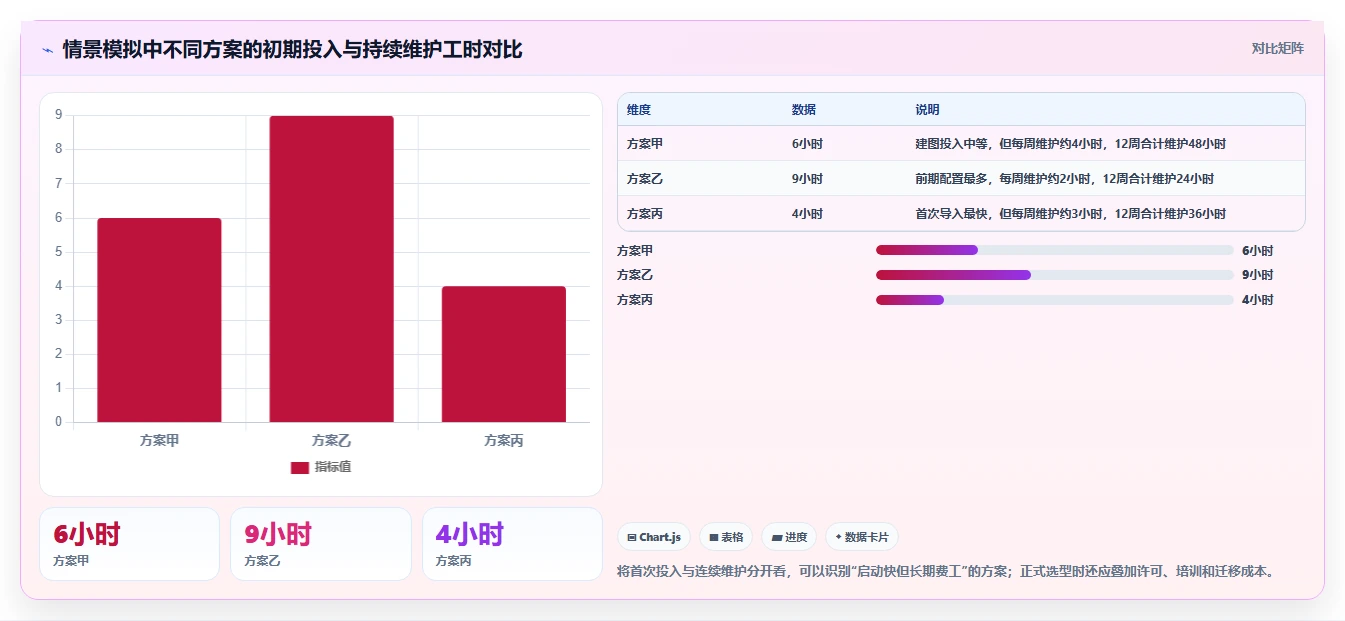
Task: Click y-axis tick label 0
Action: [x=59, y=422]
